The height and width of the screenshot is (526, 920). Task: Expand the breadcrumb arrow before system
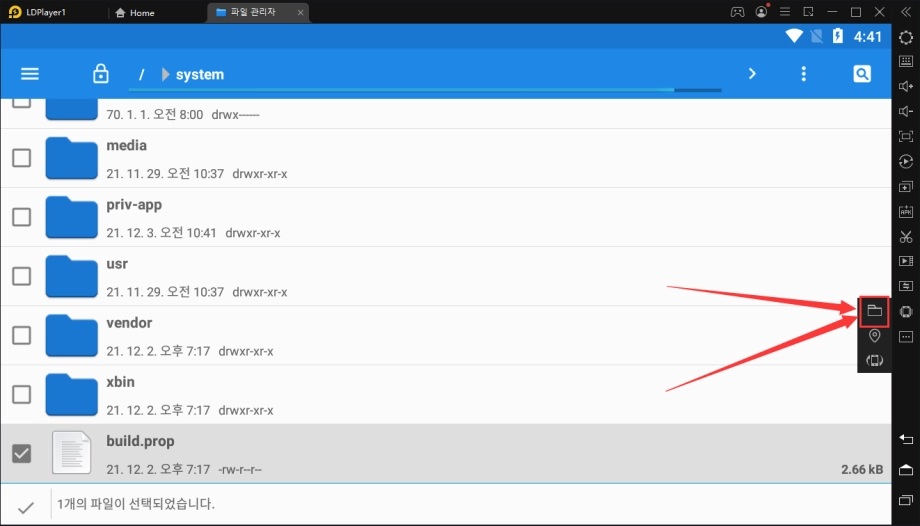click(x=165, y=75)
